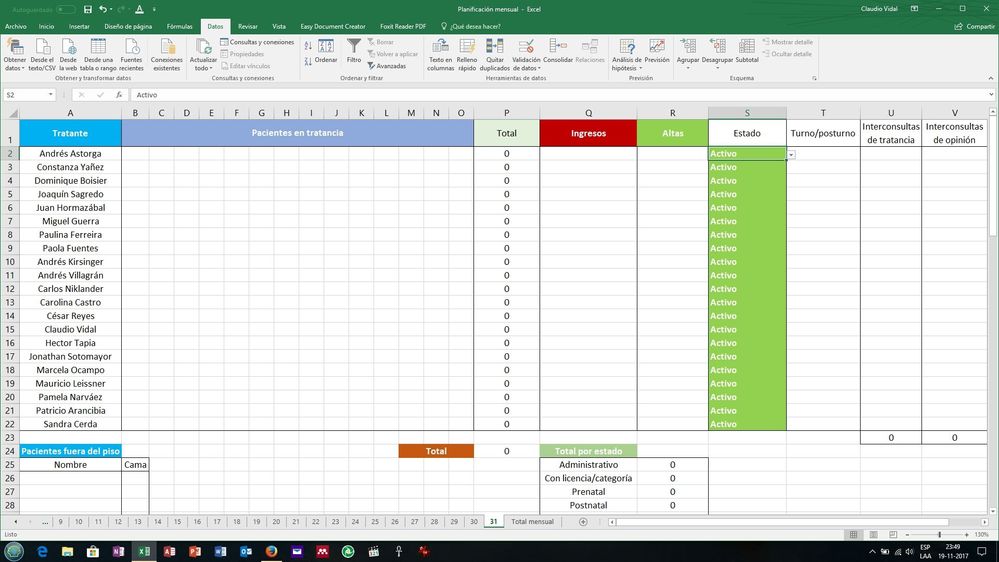Viewport: 999px width, 562px height.
Task: Click the Compartir button
Action: (975, 27)
